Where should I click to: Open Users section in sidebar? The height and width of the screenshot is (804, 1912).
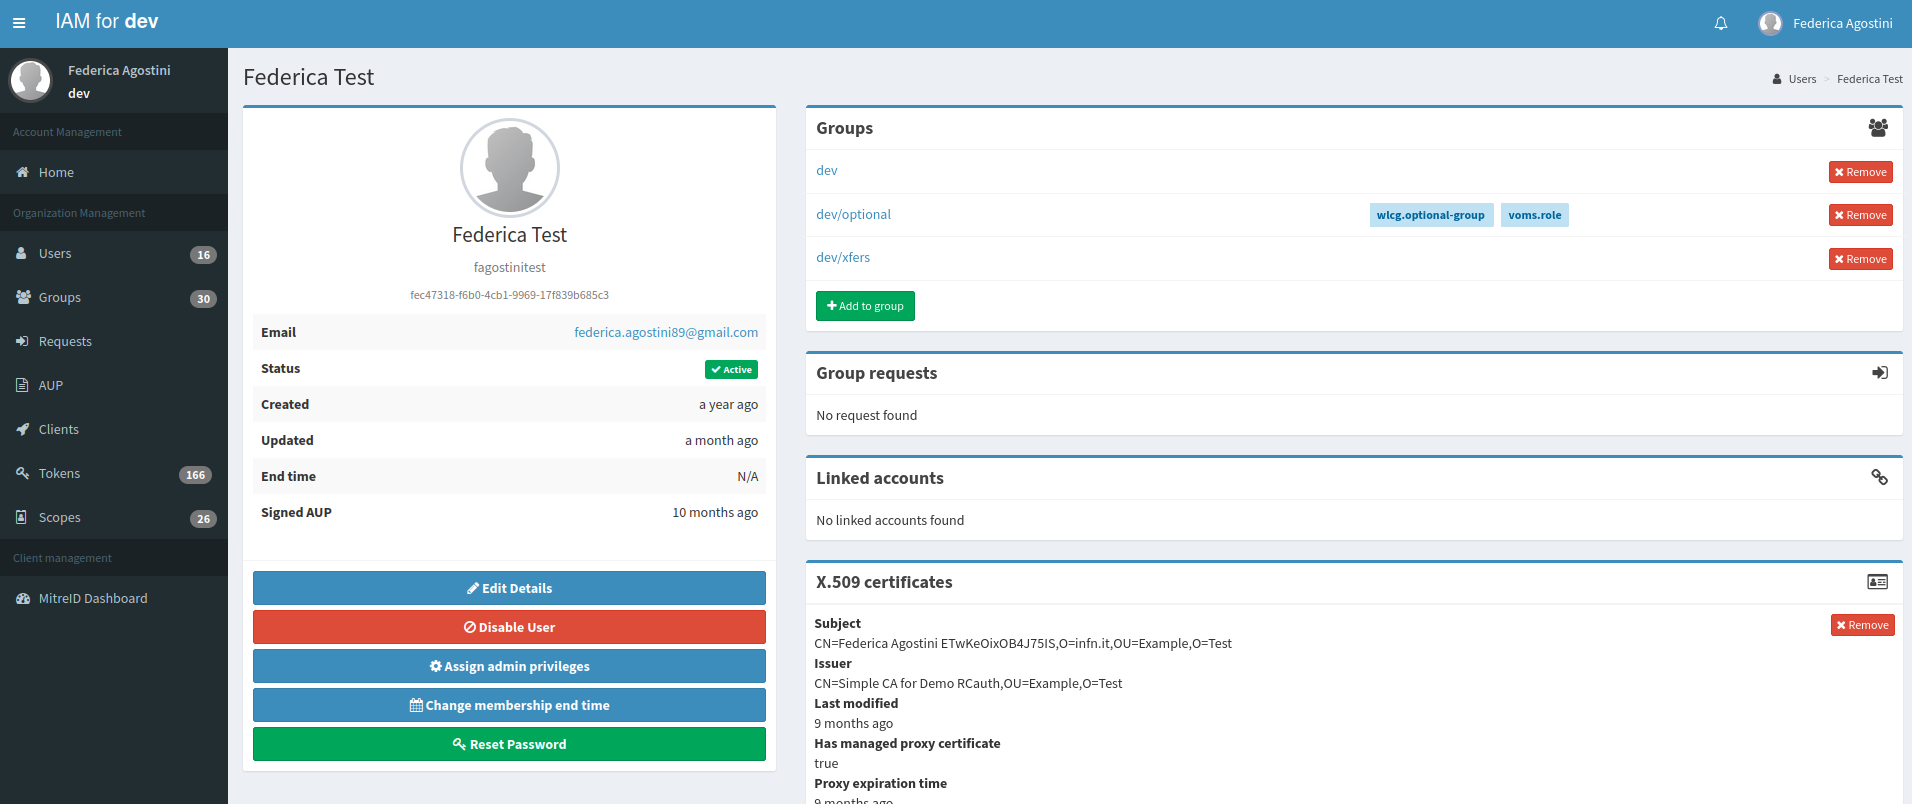pyautogui.click(x=114, y=254)
